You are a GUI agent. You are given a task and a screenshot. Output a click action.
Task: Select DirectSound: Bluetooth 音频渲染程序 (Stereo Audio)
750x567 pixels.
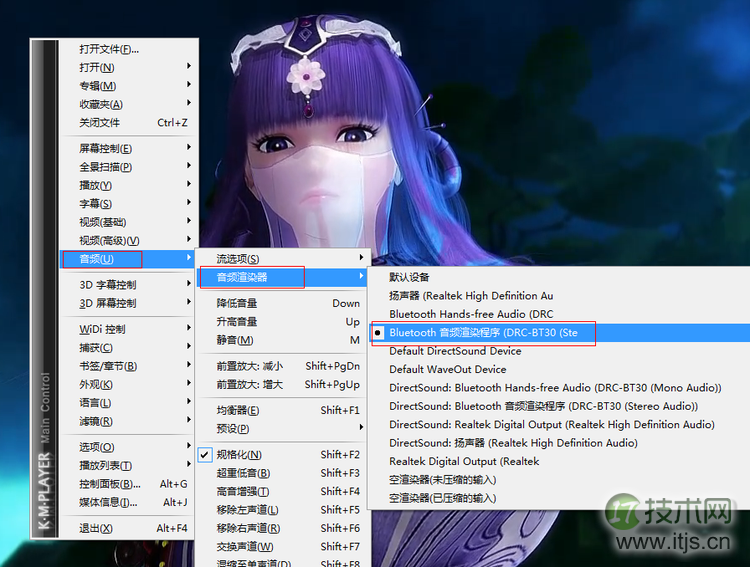[560, 406]
